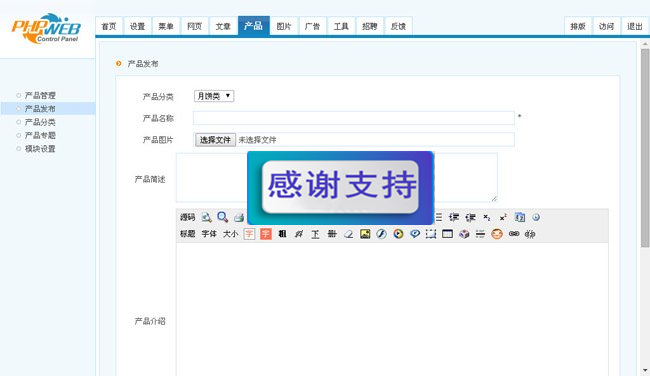Click the insert date icon

tap(520, 217)
